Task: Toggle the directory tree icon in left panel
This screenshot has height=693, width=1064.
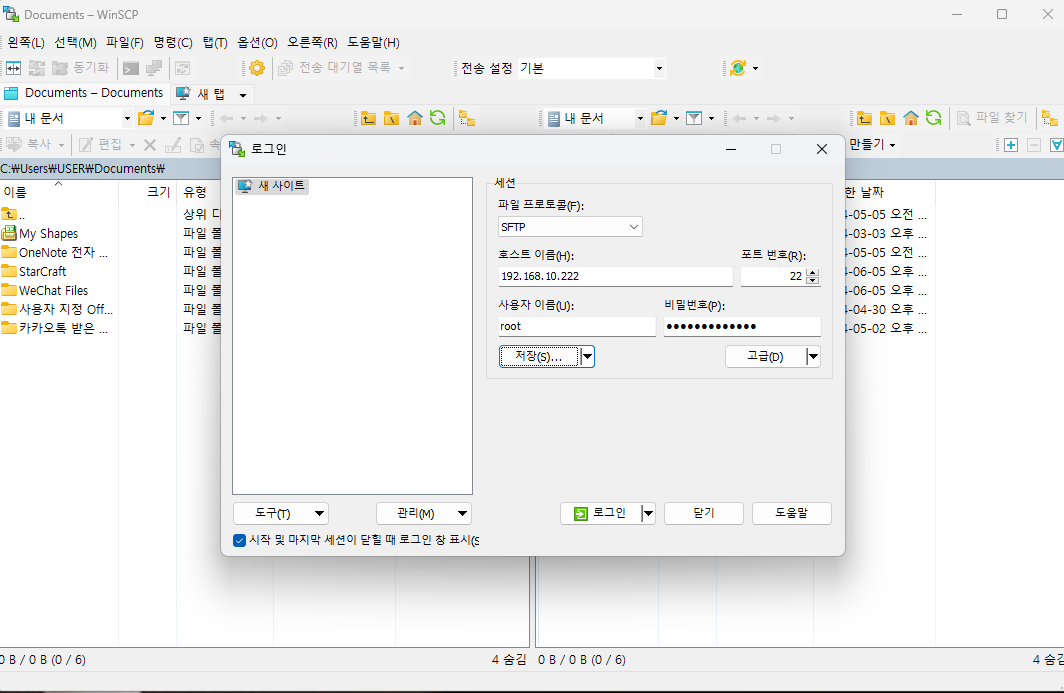Action: click(x=467, y=118)
